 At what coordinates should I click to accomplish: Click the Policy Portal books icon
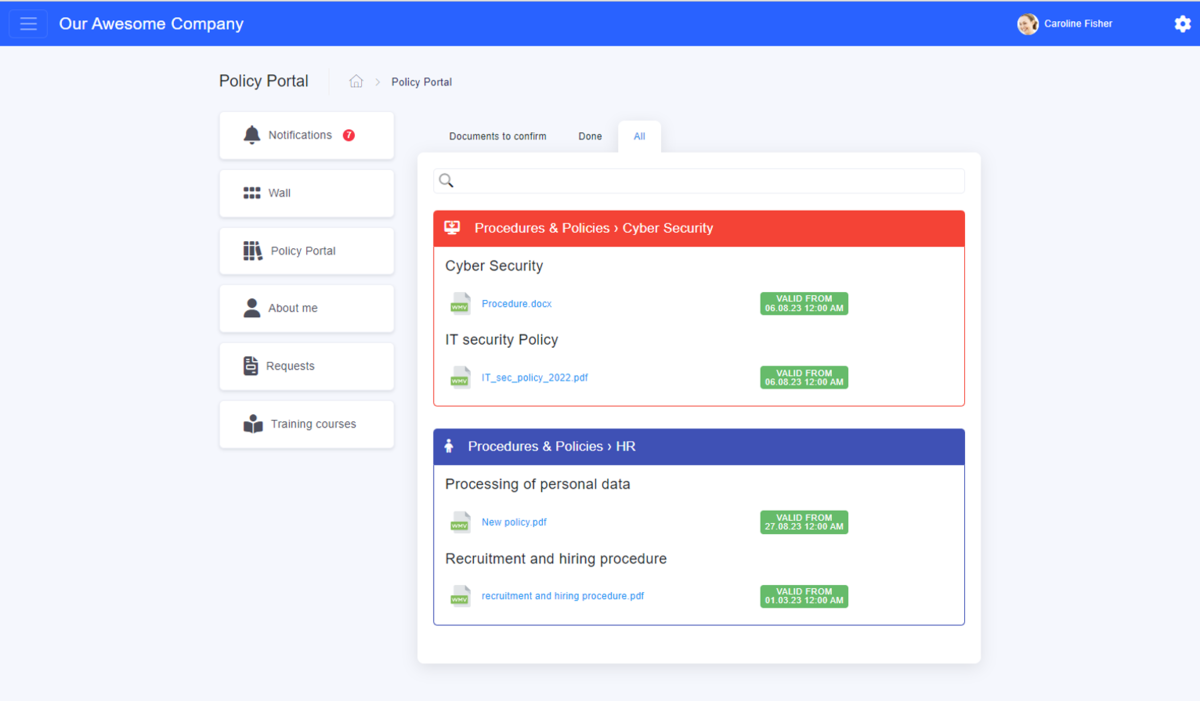click(252, 251)
